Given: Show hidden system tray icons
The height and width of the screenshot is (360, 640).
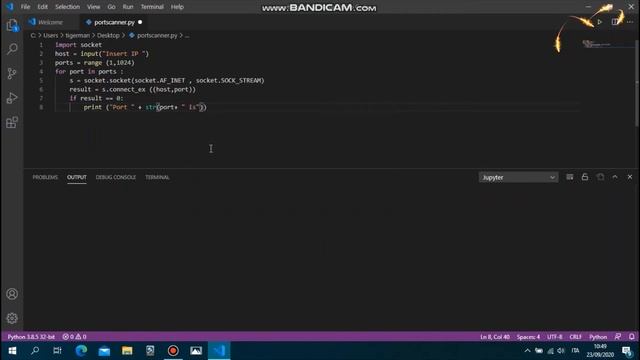Looking at the screenshot, I should tap(527, 351).
